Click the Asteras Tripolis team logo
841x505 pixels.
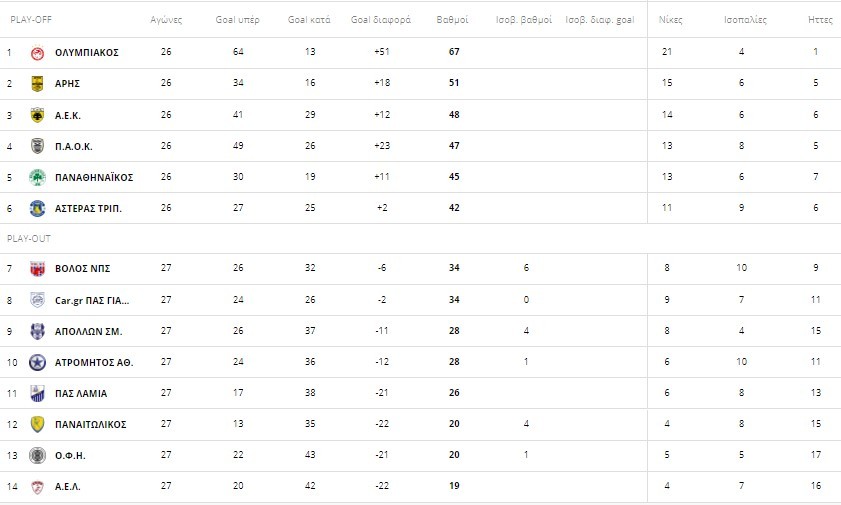37,209
